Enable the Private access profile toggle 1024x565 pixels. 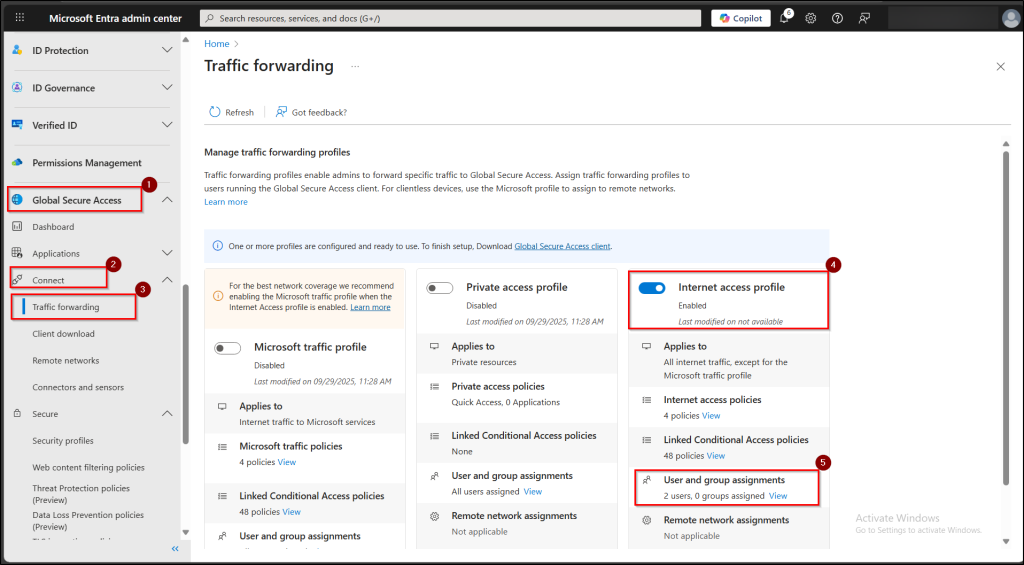pyautogui.click(x=440, y=288)
